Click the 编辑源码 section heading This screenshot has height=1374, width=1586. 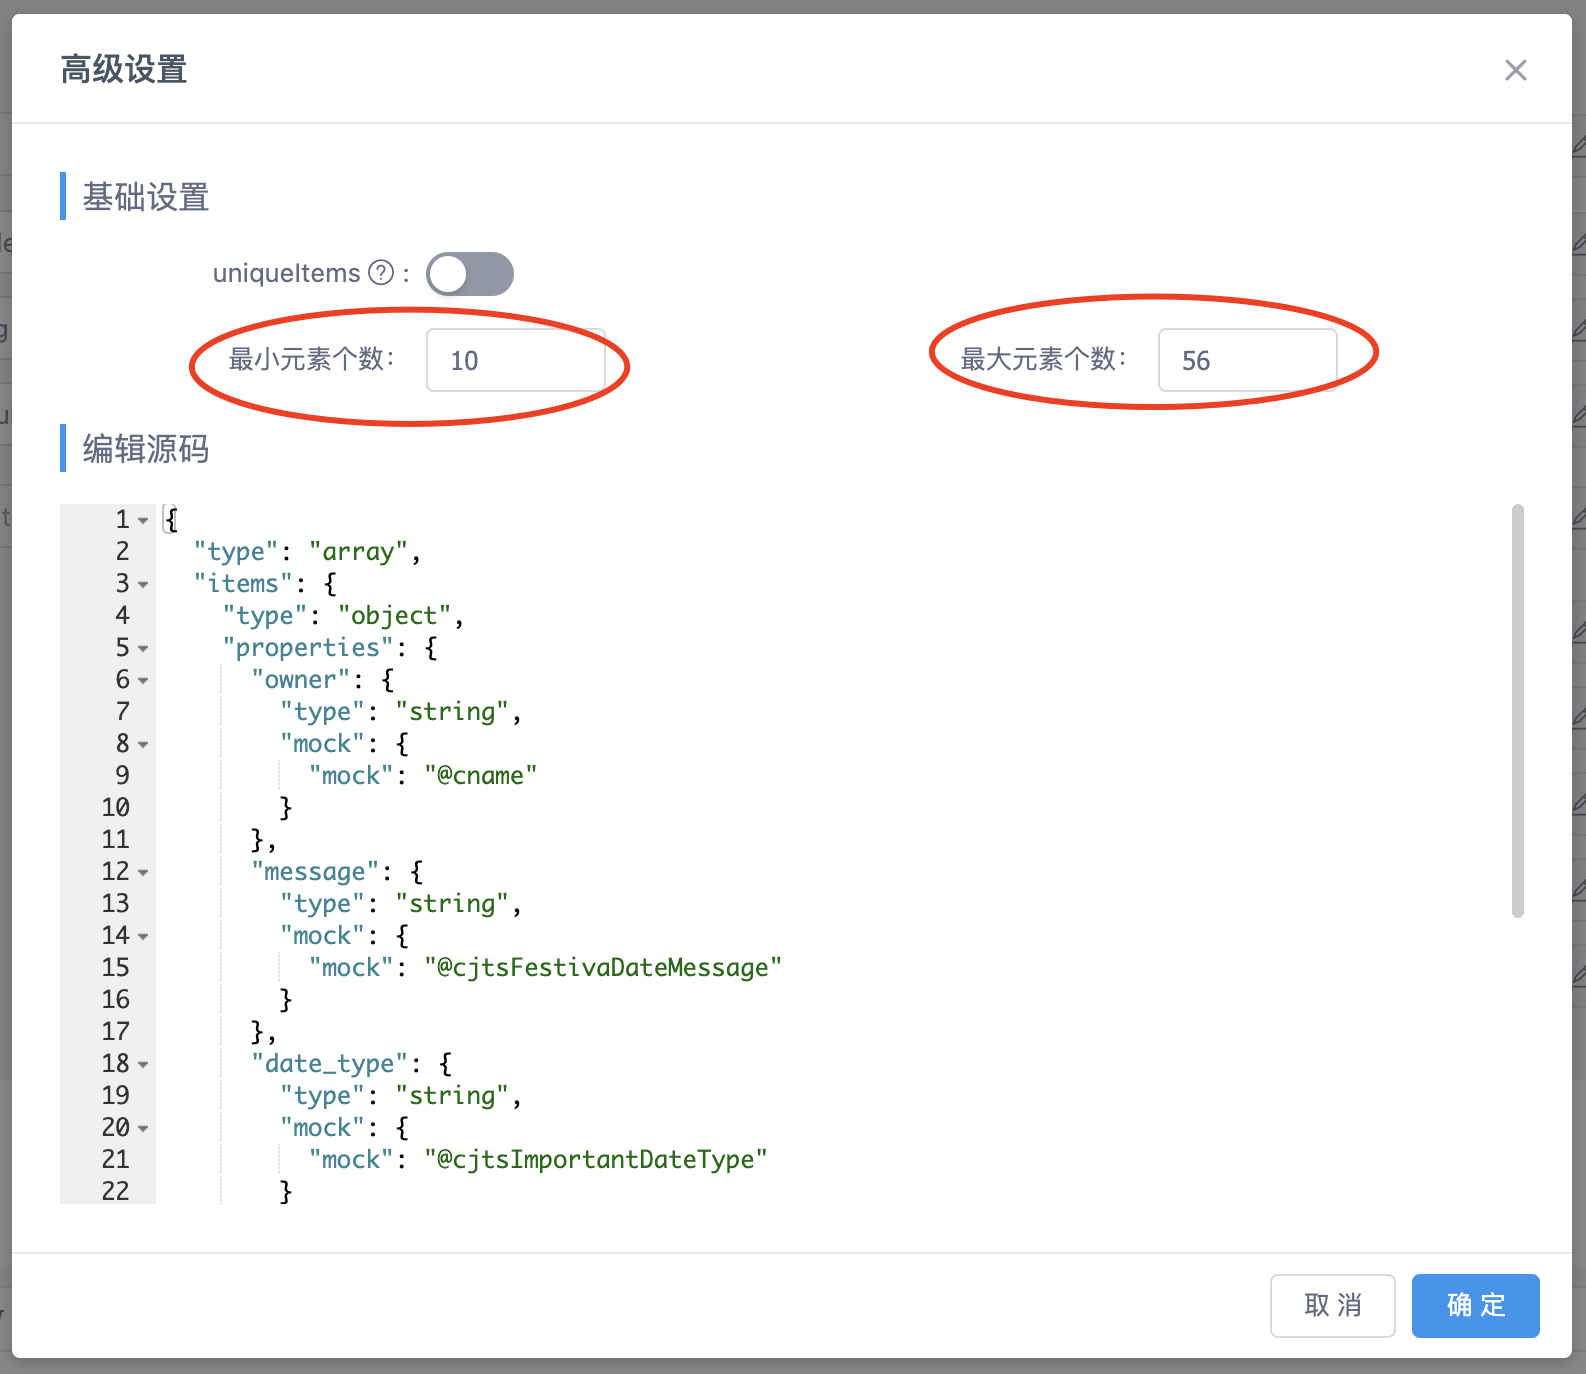146,449
